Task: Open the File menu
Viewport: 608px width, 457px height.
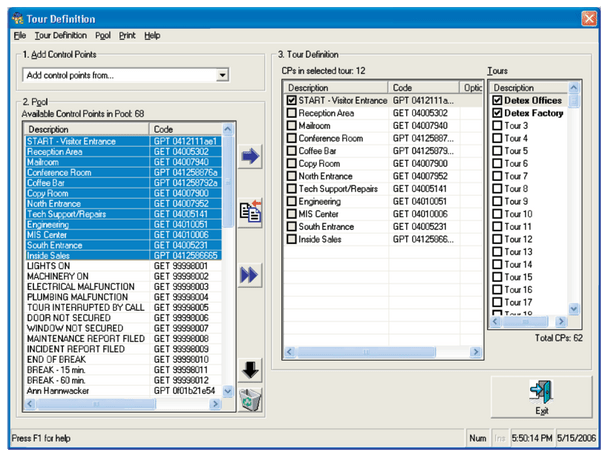Action: point(20,36)
